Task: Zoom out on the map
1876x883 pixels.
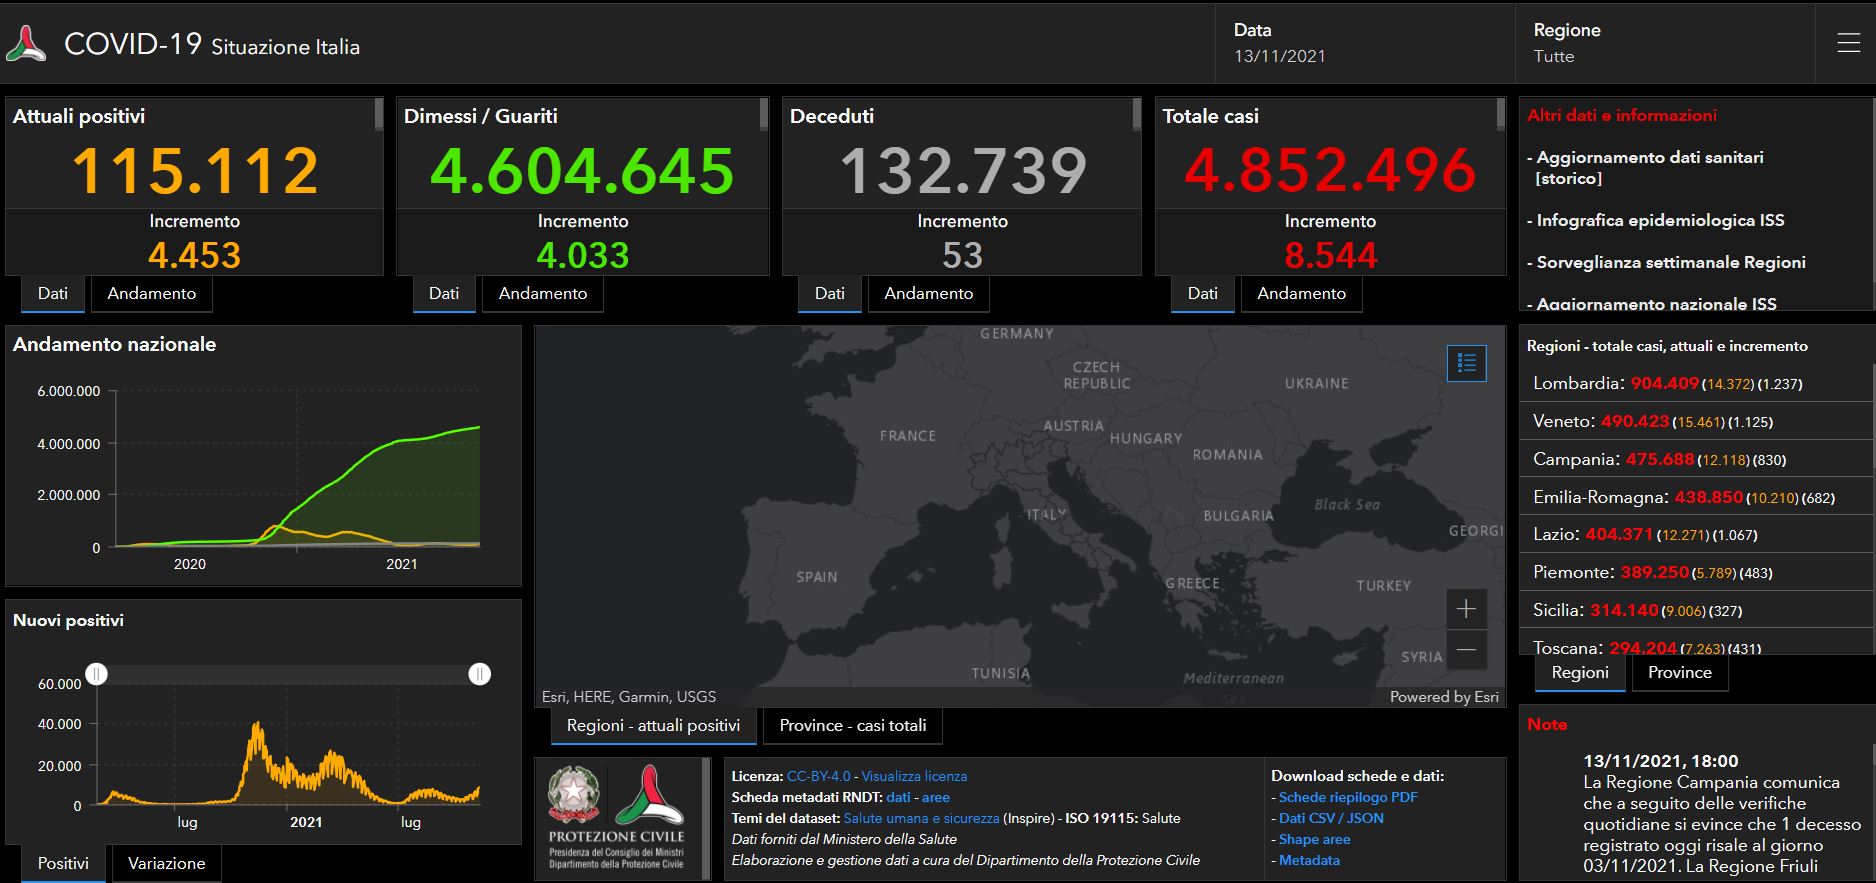Action: click(x=1466, y=650)
